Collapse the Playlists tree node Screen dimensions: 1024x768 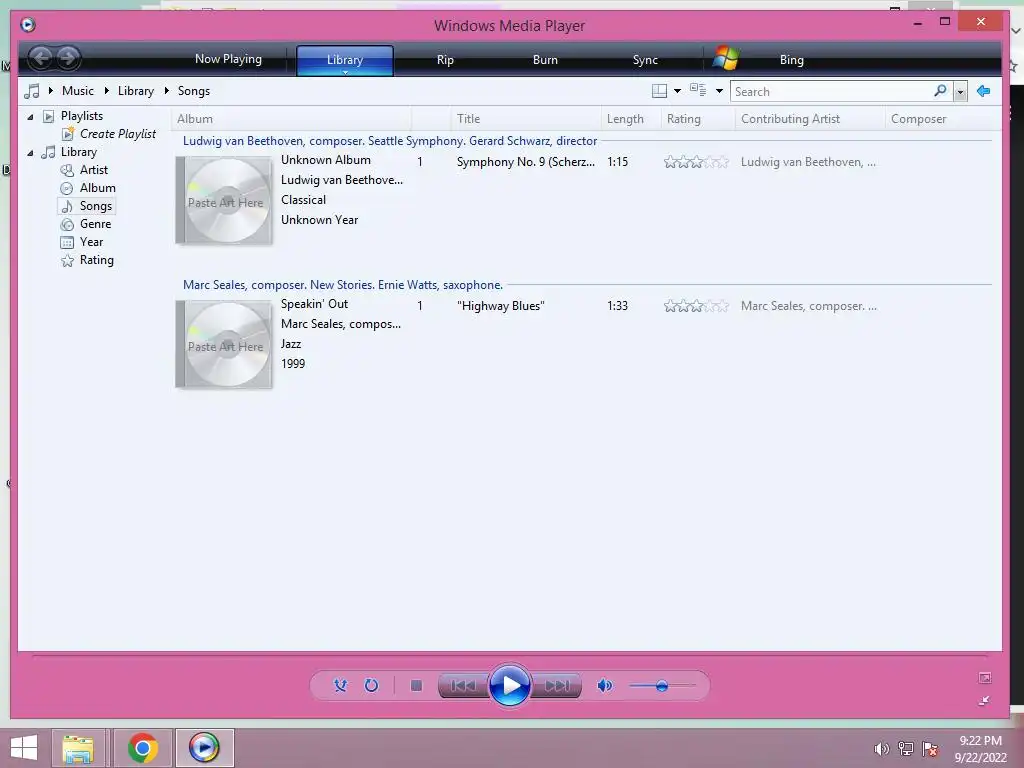[30, 117]
